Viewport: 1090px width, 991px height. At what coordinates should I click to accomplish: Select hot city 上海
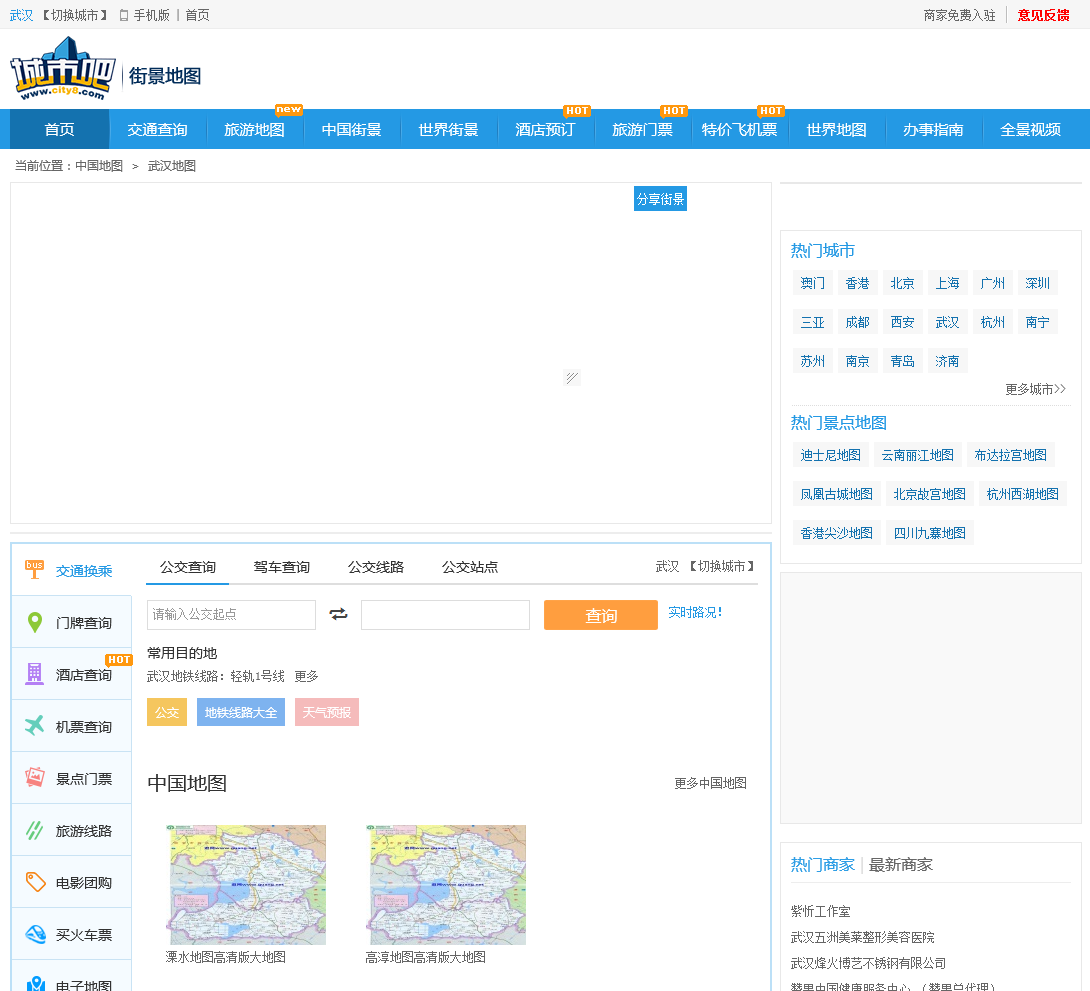pyautogui.click(x=947, y=283)
